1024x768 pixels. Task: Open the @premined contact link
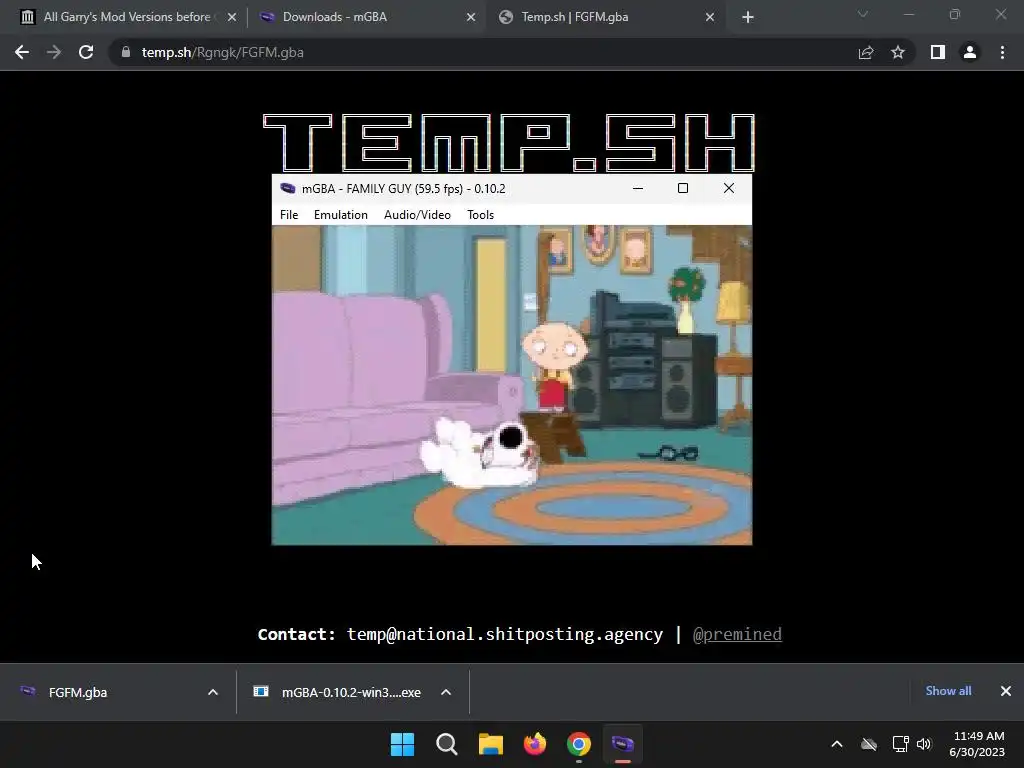(x=737, y=634)
